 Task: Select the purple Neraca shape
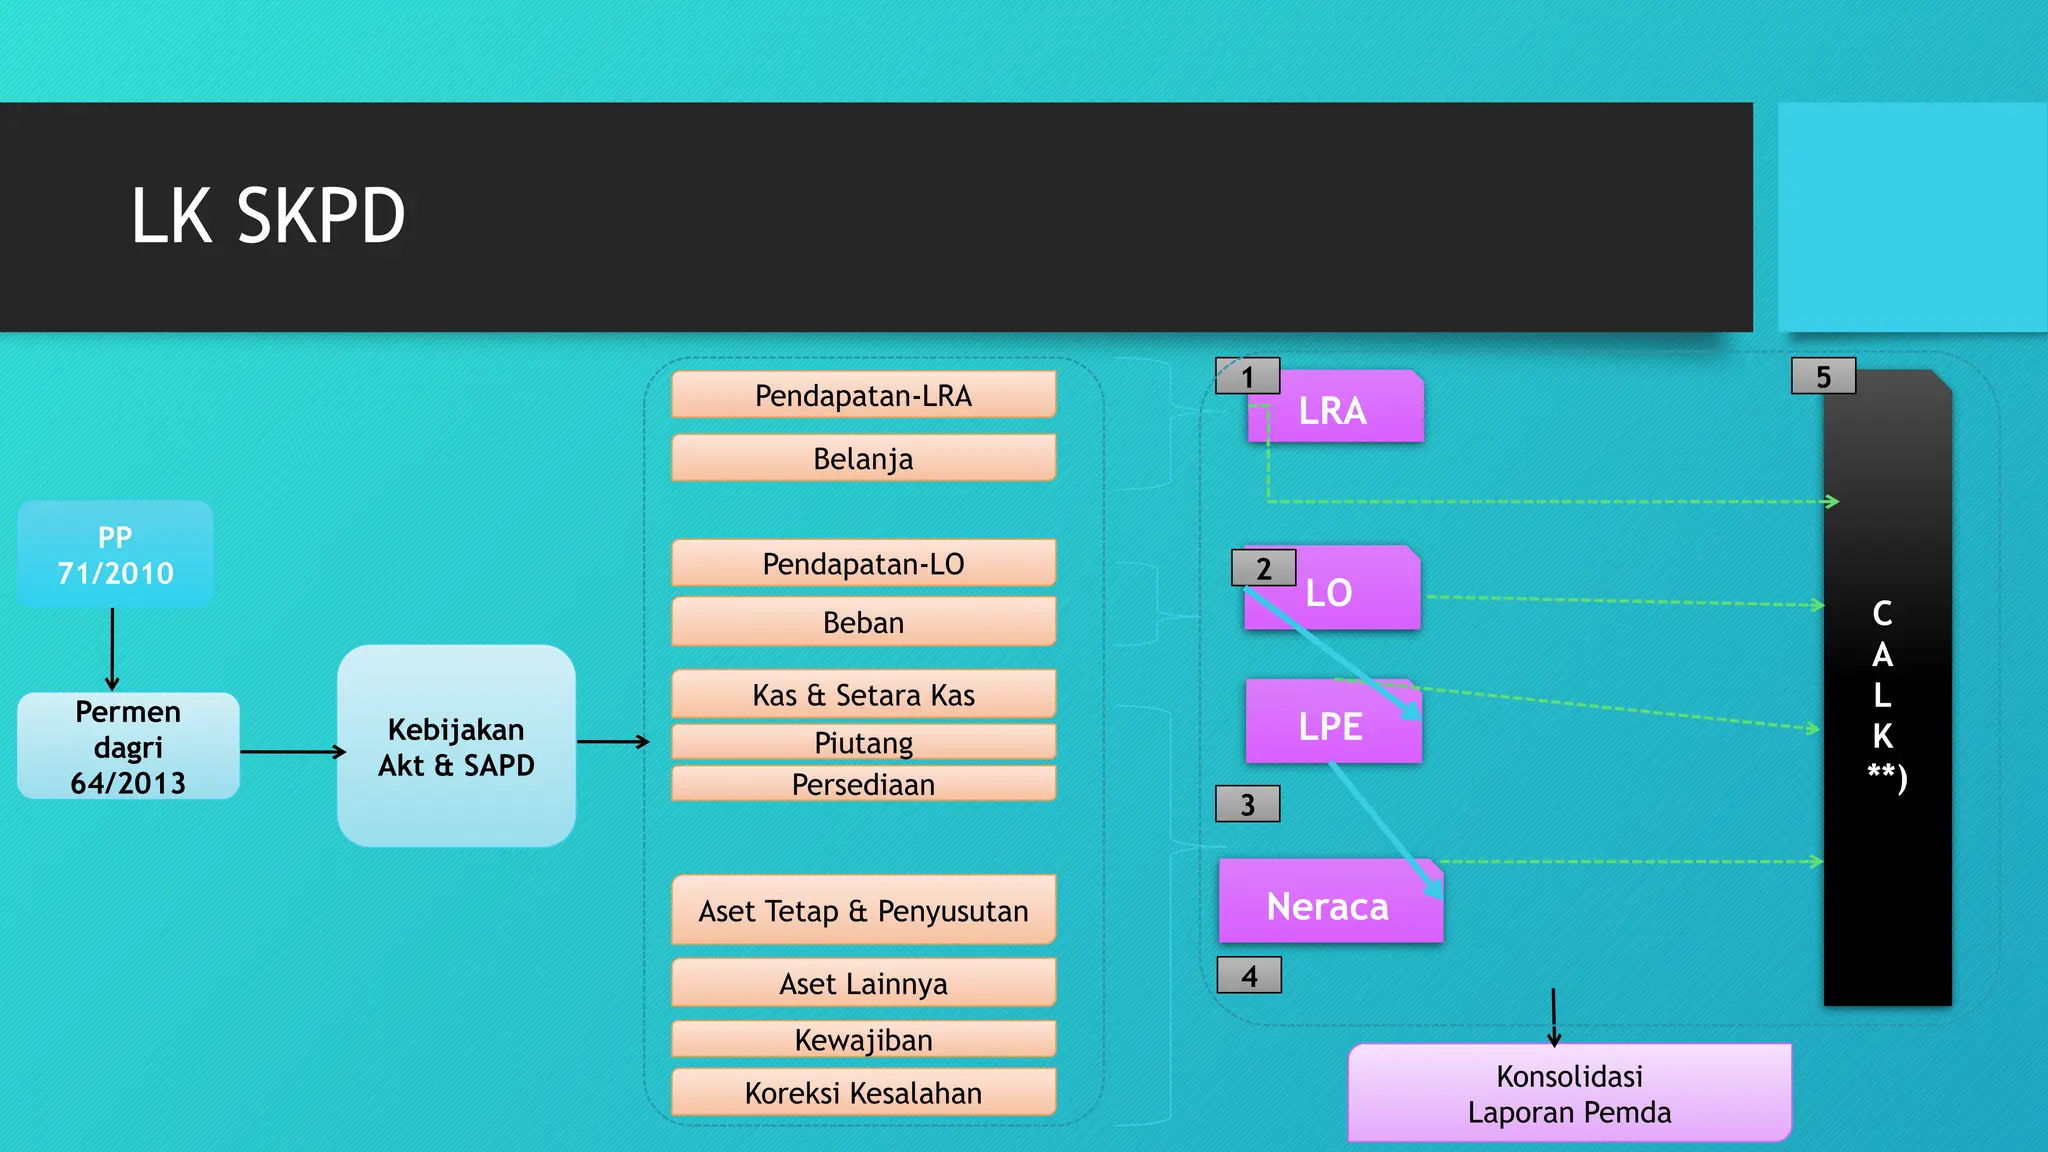pyautogui.click(x=1326, y=906)
